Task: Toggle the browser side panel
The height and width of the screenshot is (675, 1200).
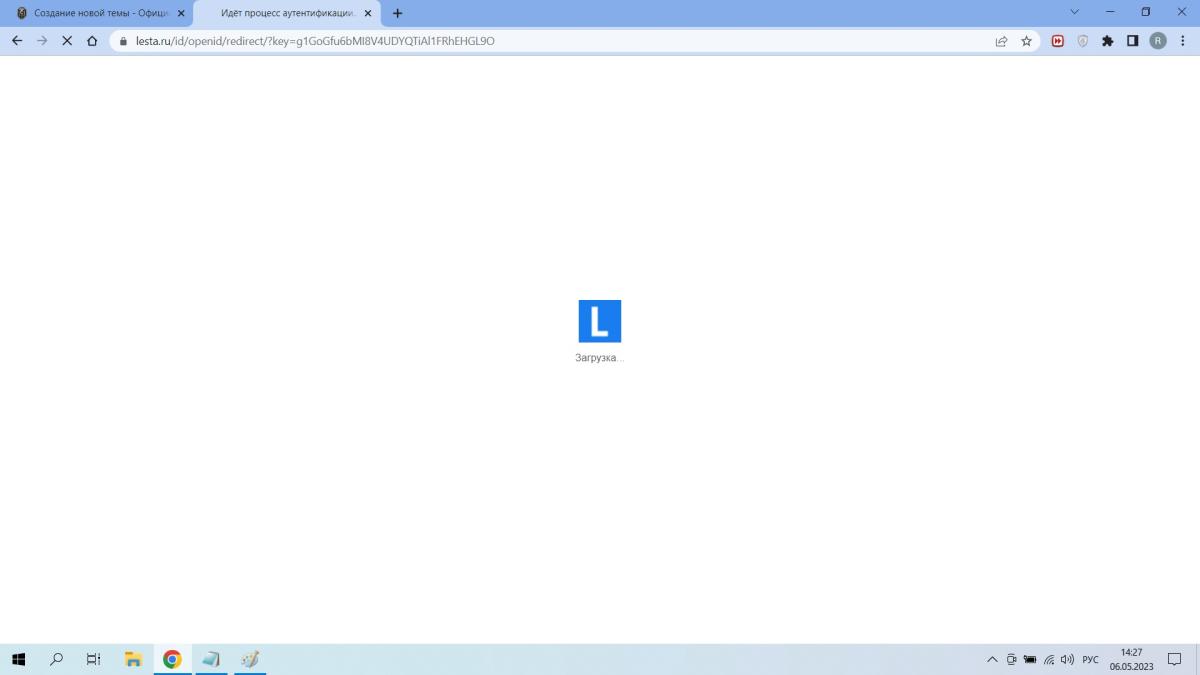Action: [1133, 41]
